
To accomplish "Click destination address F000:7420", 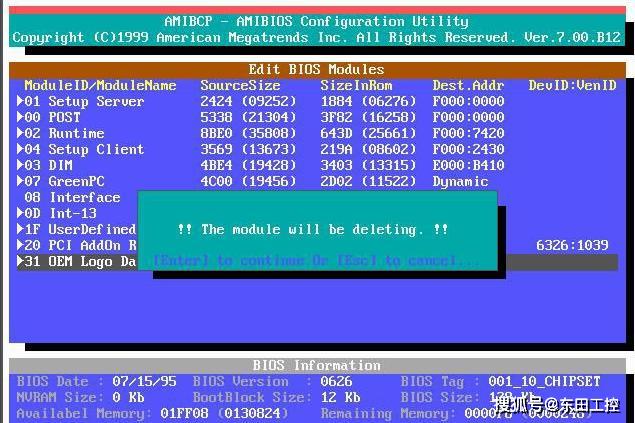I will pos(469,133).
